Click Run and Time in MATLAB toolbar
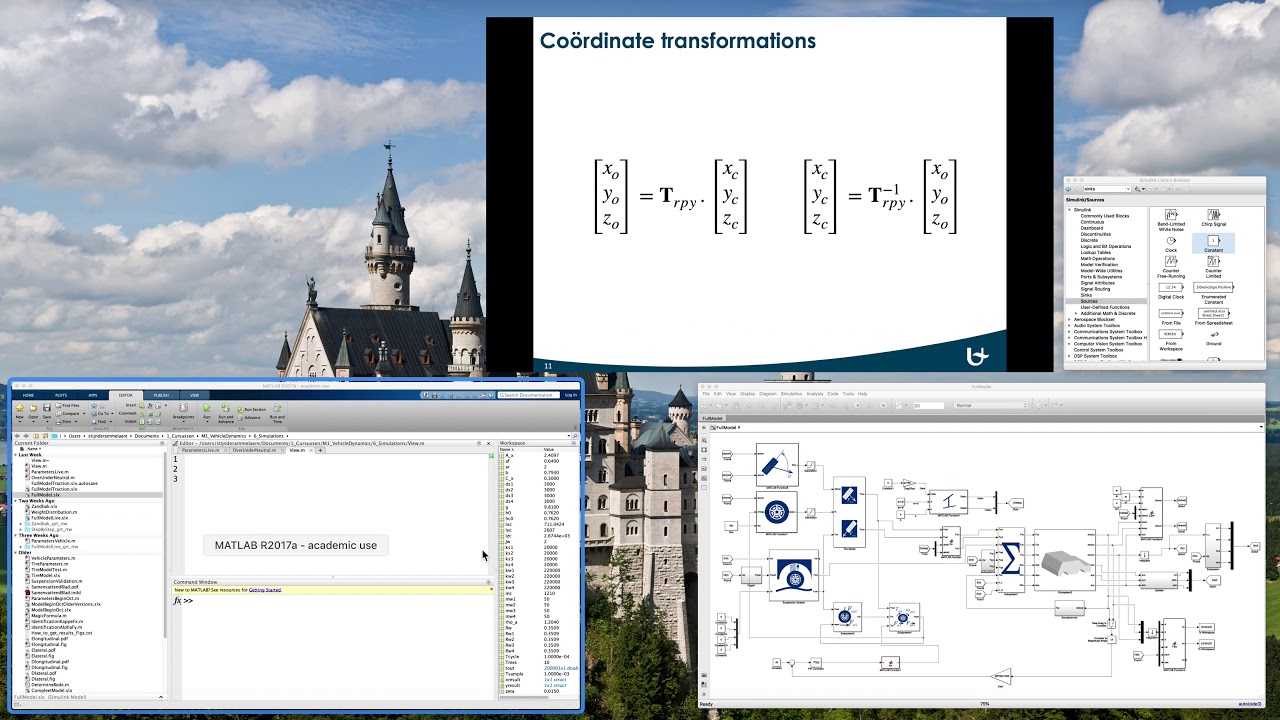1280x720 pixels. (277, 413)
